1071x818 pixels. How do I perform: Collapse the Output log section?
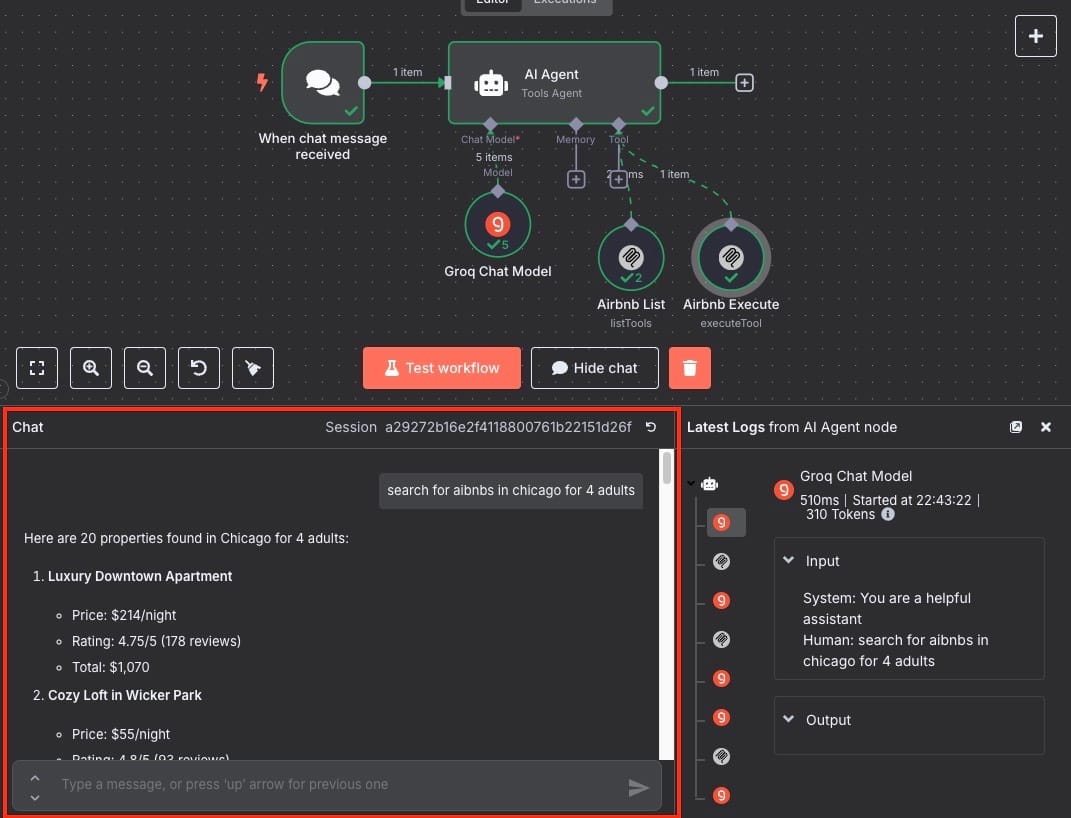click(789, 719)
